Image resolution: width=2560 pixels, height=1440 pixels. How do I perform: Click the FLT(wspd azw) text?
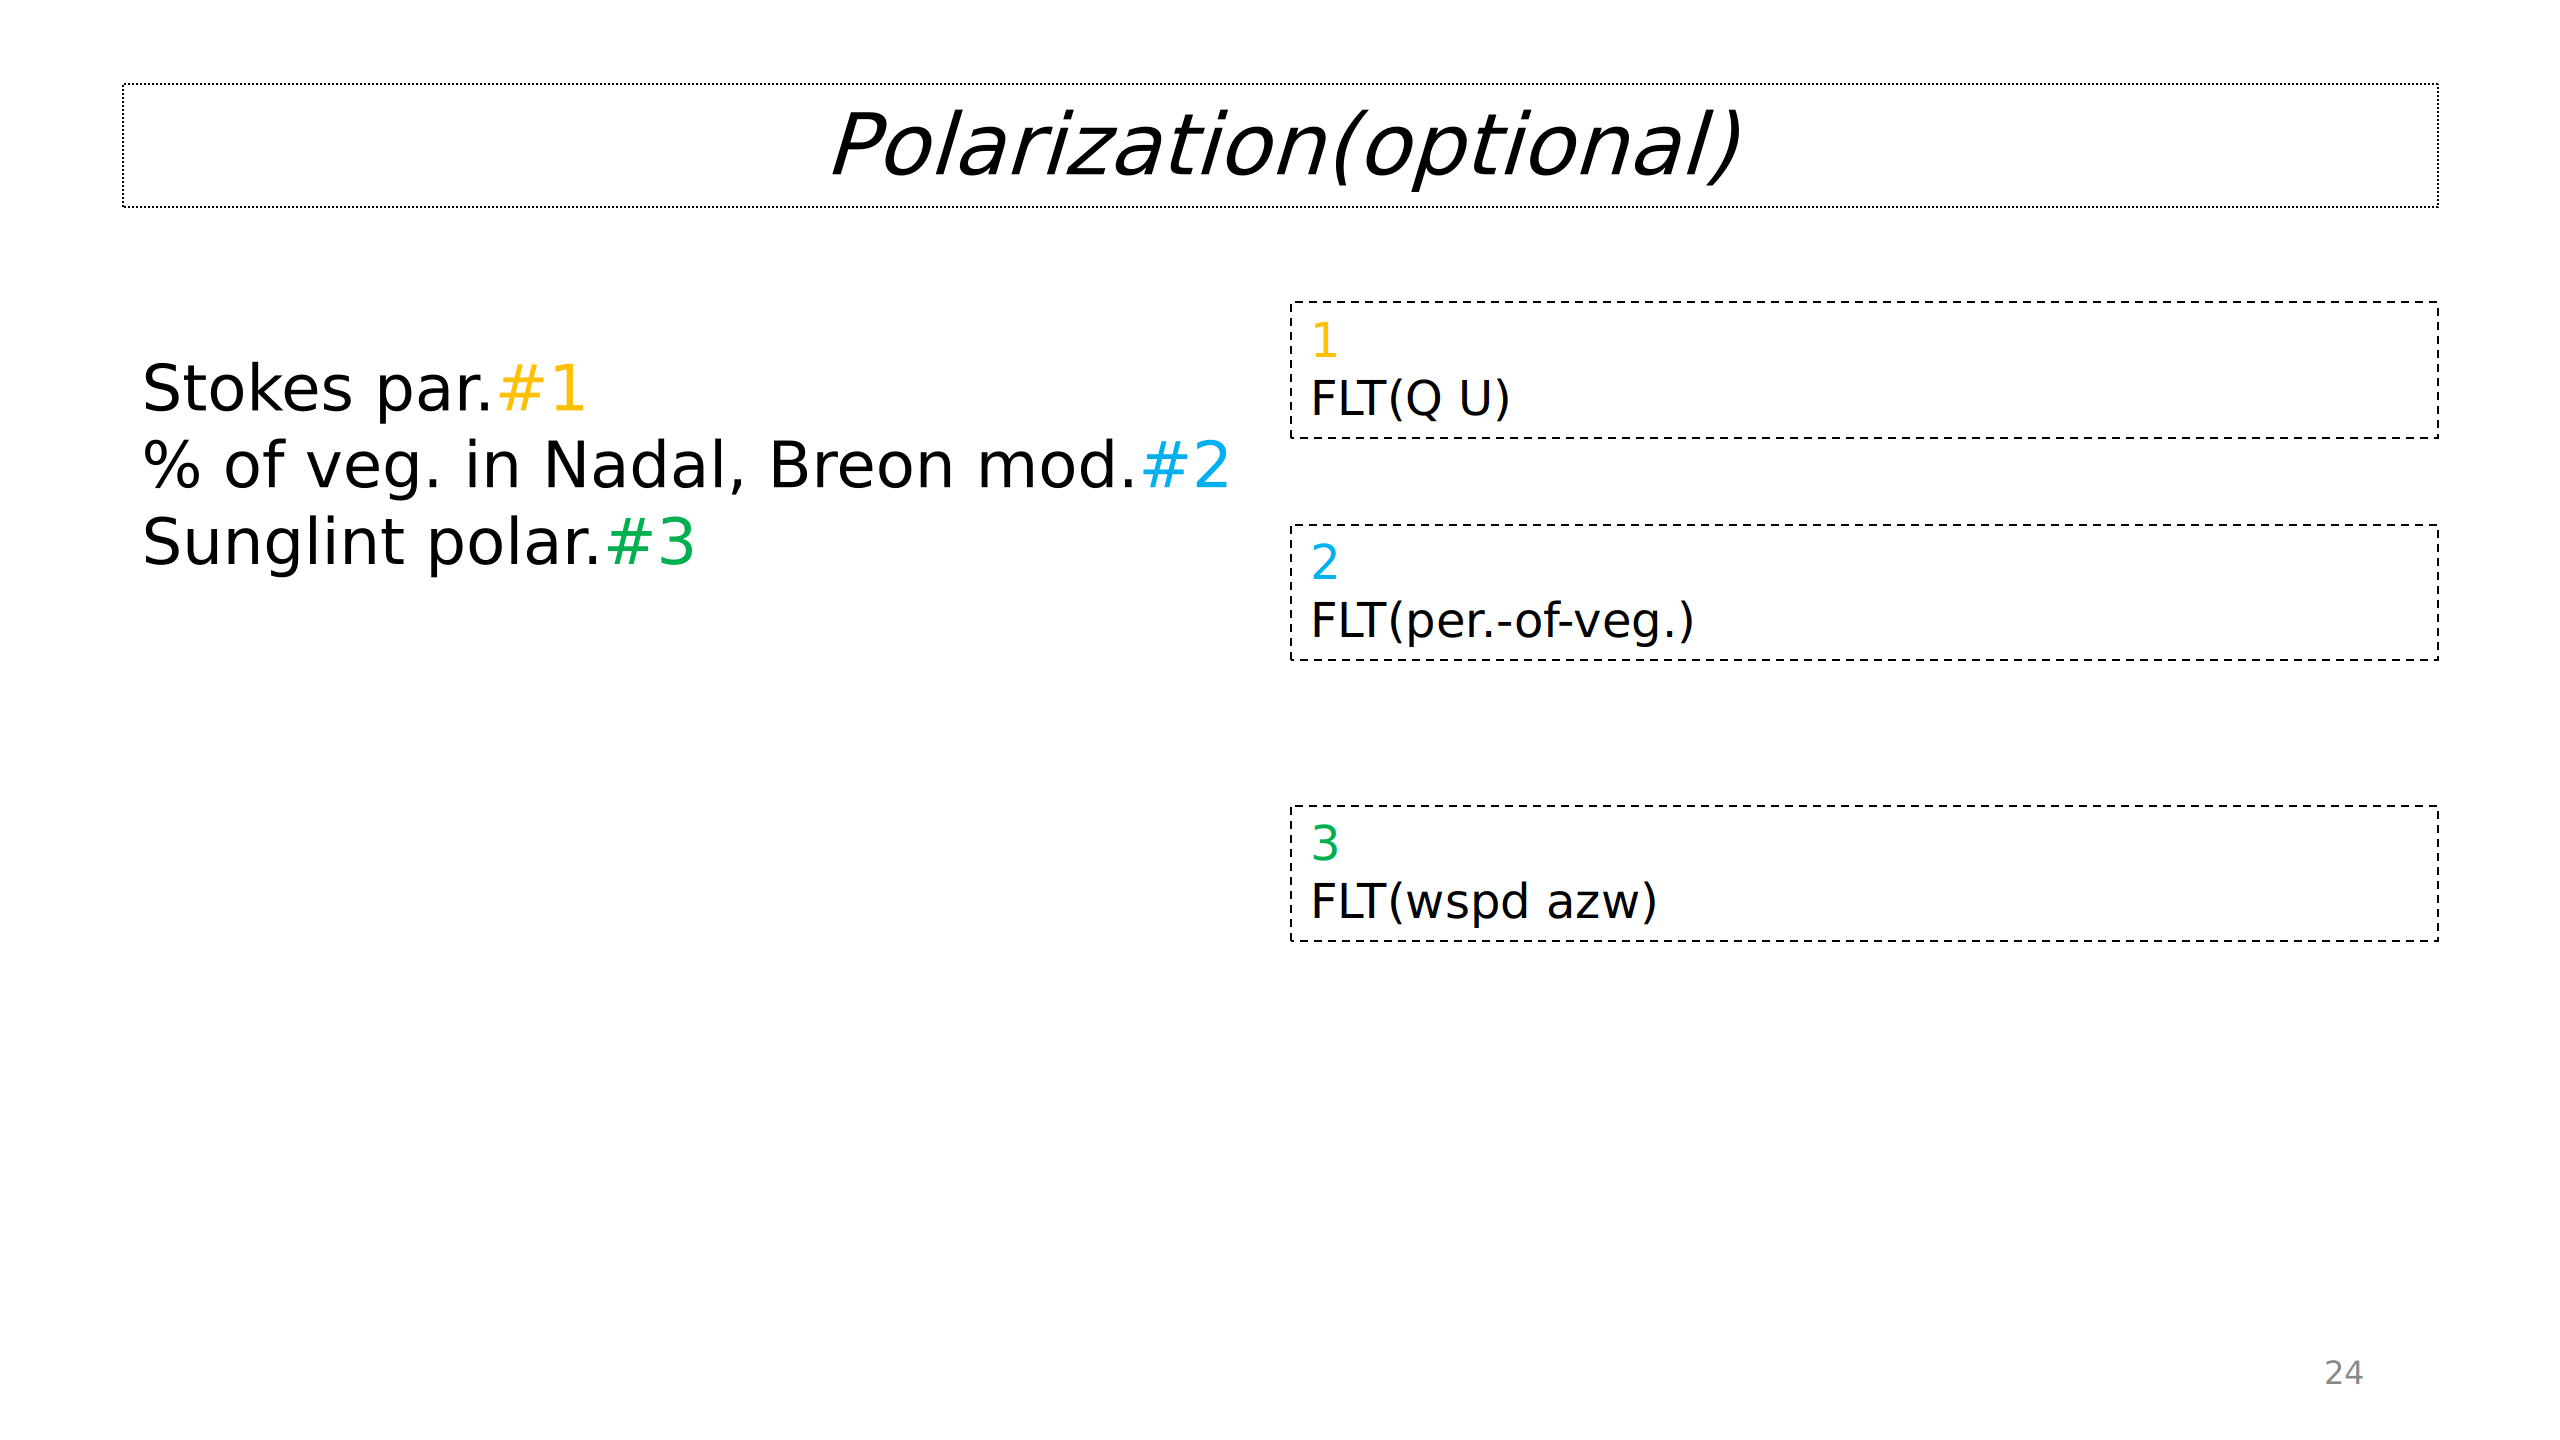pyautogui.click(x=1484, y=901)
